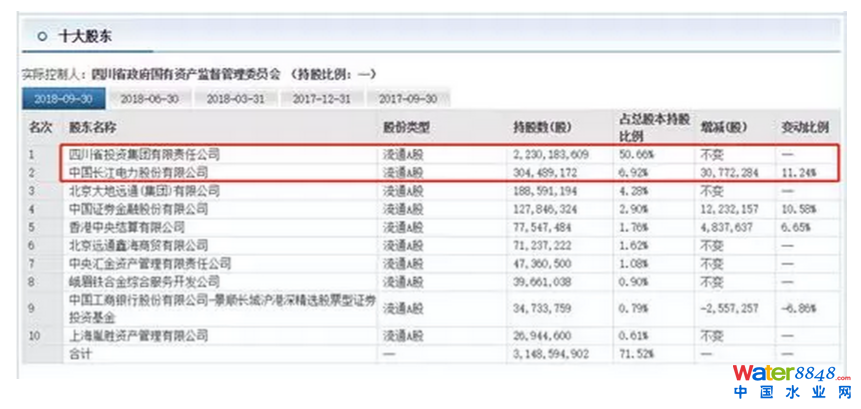The image size is (861, 409).
Task: Click the 股份类型 column header
Action: point(405,127)
